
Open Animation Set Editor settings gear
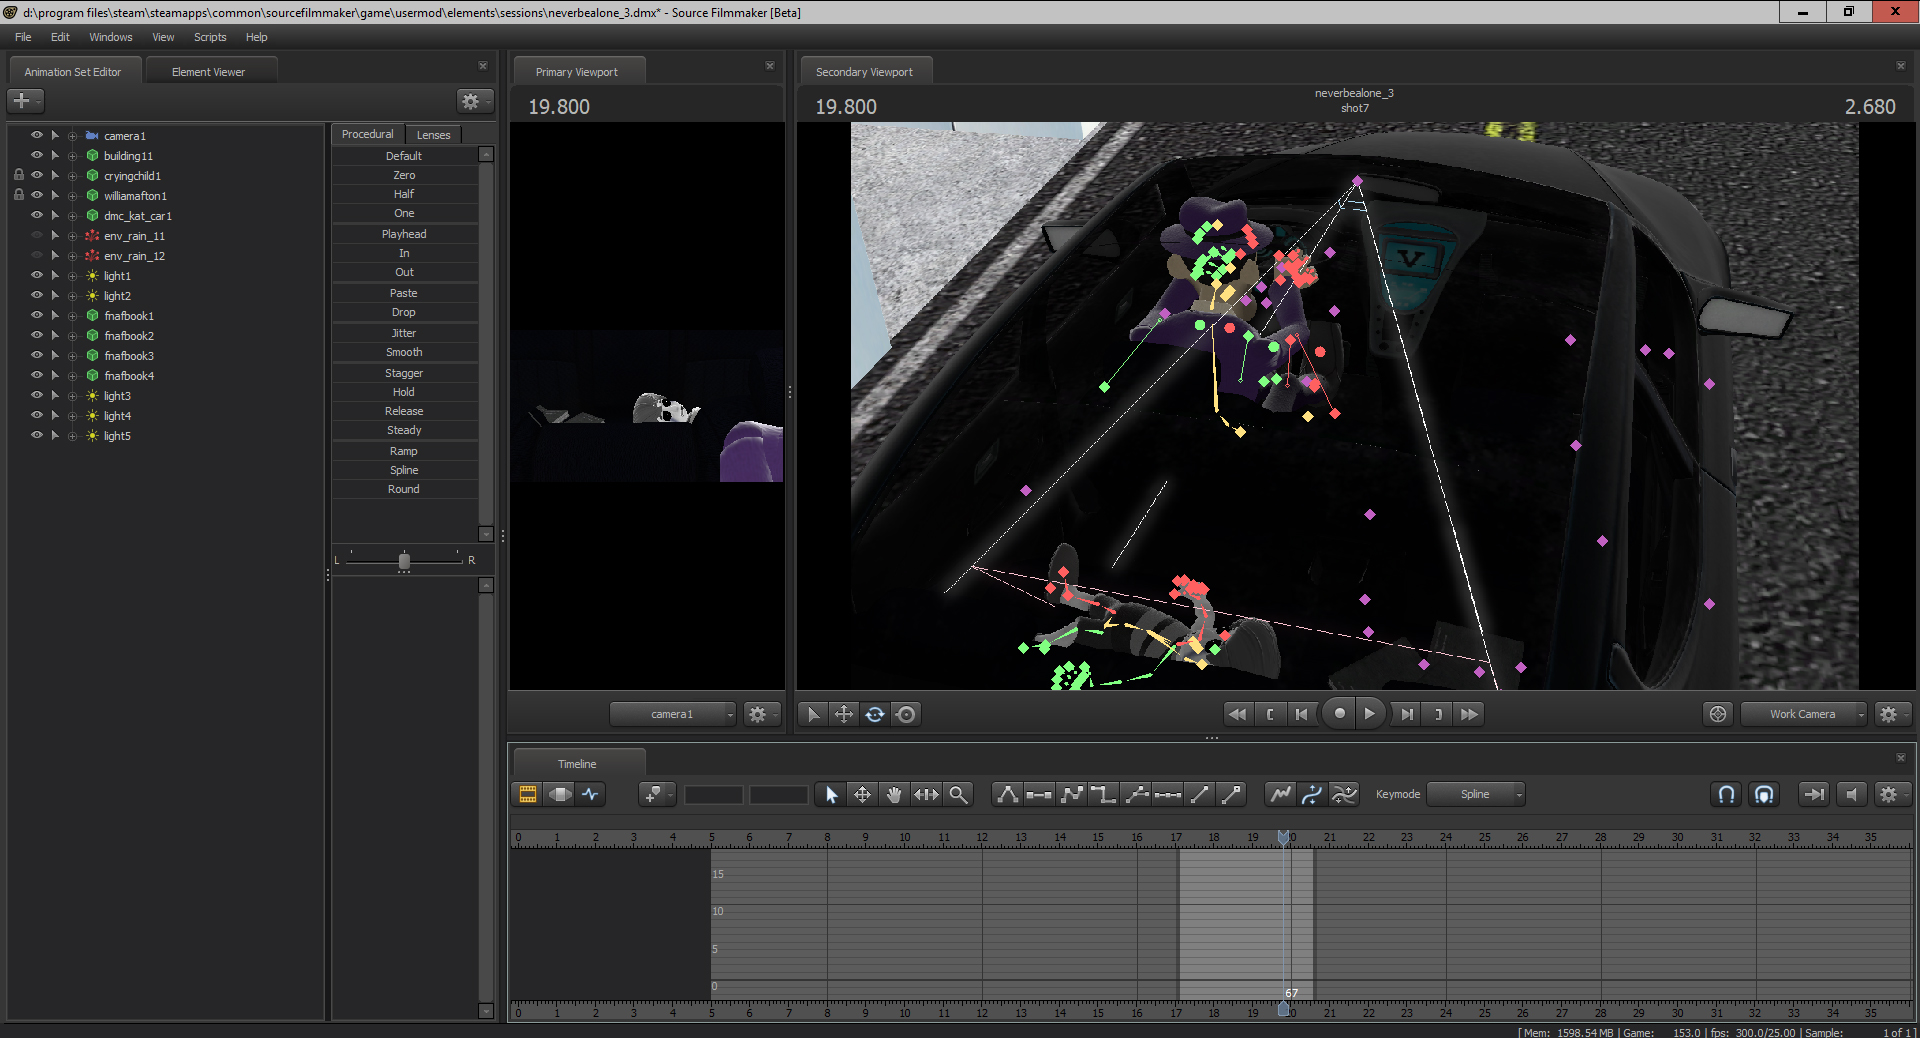474,101
